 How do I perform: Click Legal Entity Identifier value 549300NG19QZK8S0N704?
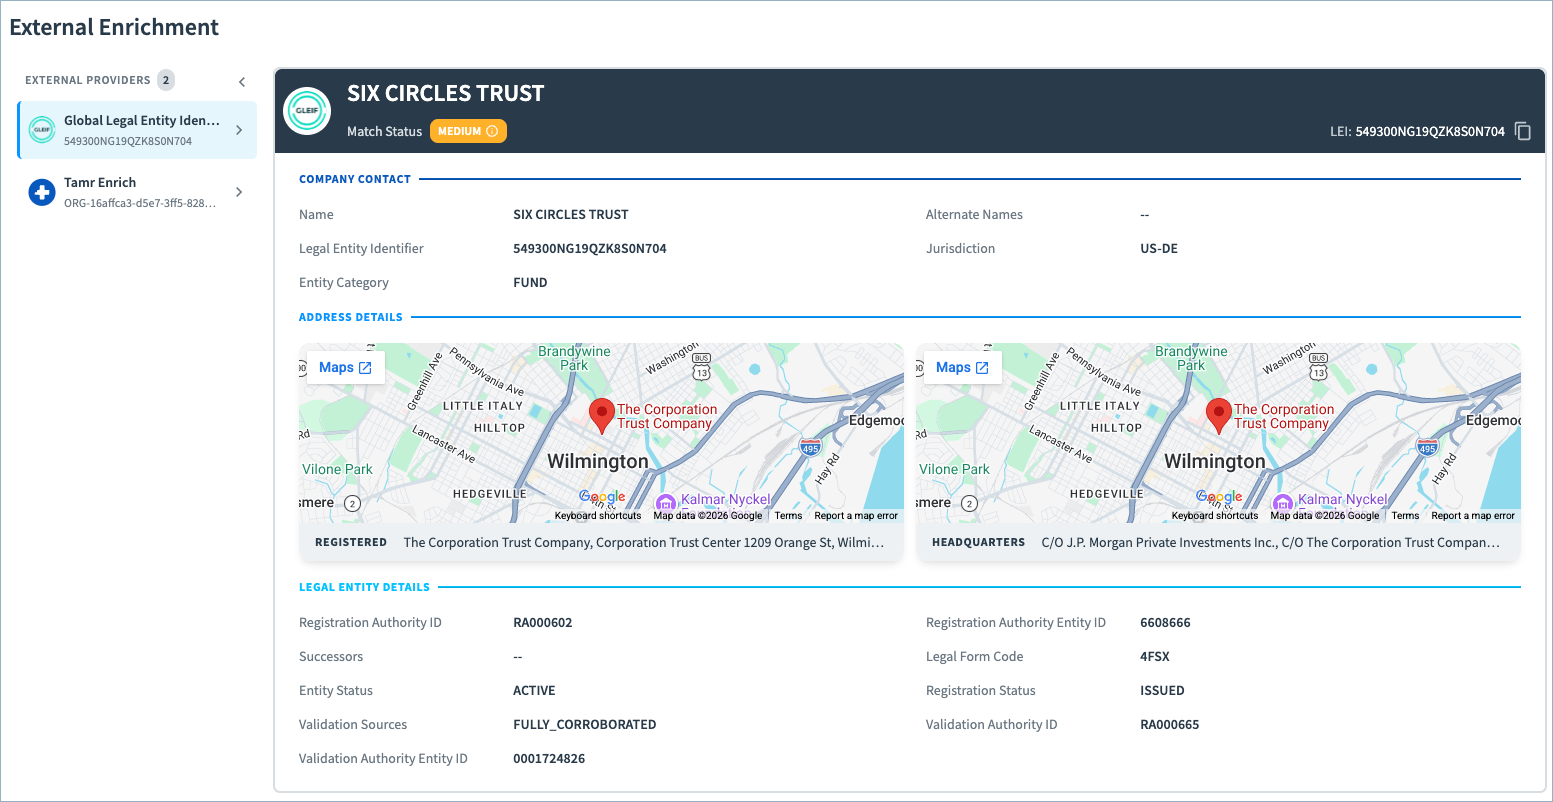click(590, 248)
